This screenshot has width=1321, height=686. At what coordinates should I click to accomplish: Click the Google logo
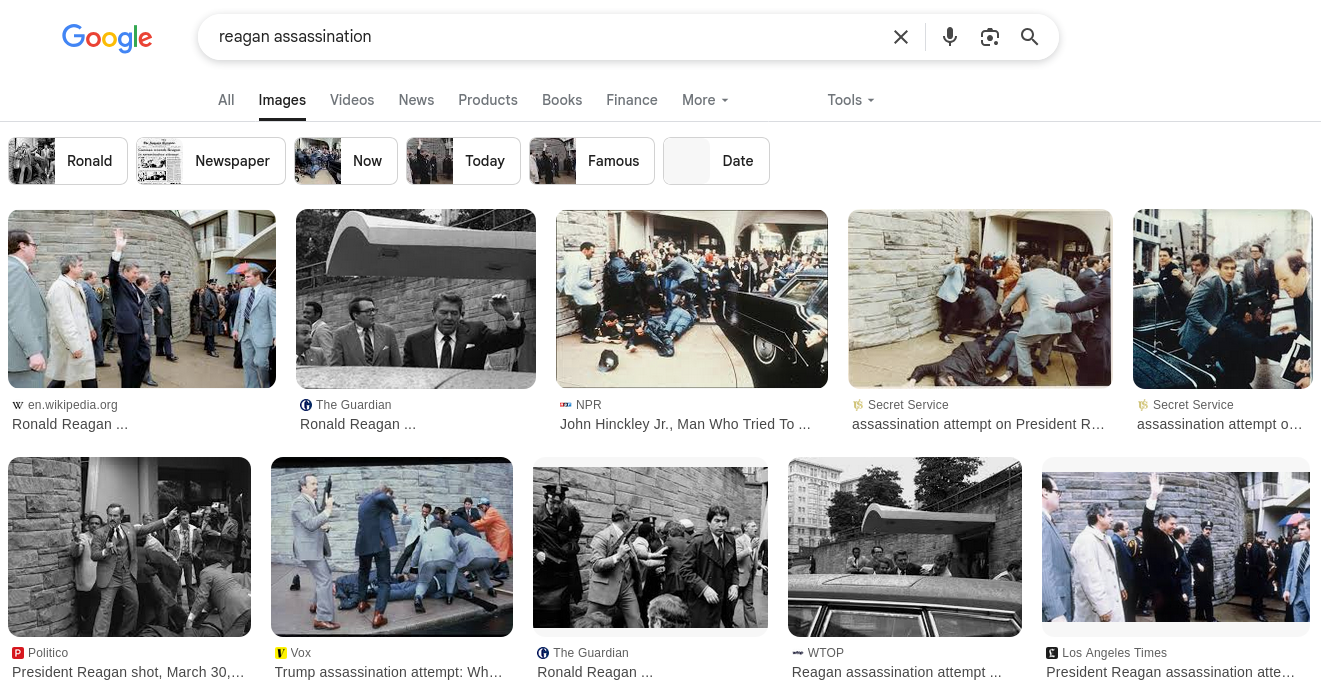107,38
